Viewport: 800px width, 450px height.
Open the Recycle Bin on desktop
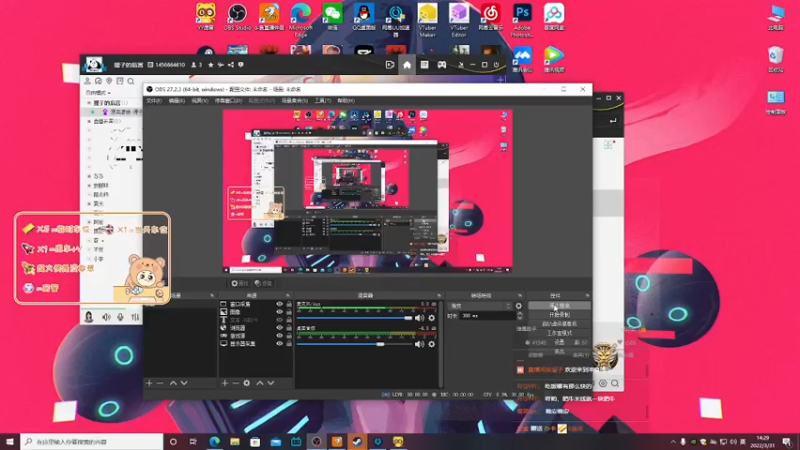776,59
